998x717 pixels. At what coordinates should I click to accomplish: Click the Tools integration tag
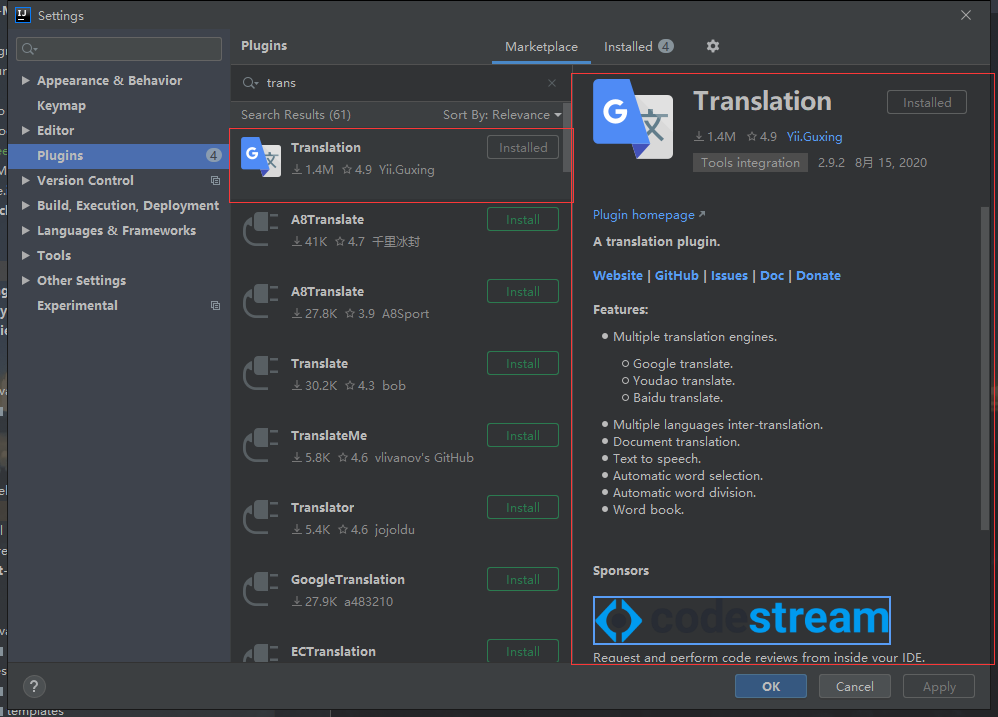(750, 163)
